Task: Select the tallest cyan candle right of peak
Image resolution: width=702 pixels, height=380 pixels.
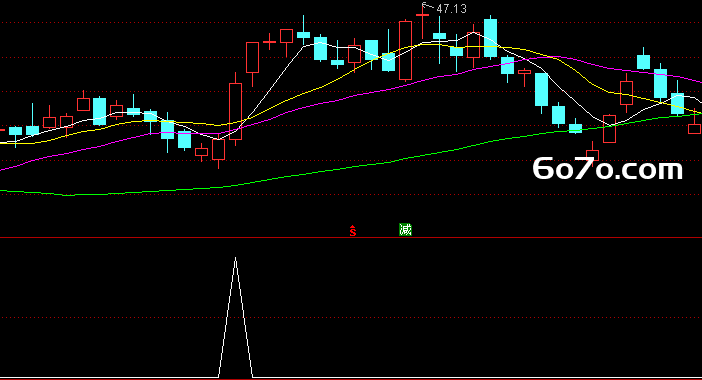Action: tap(490, 38)
